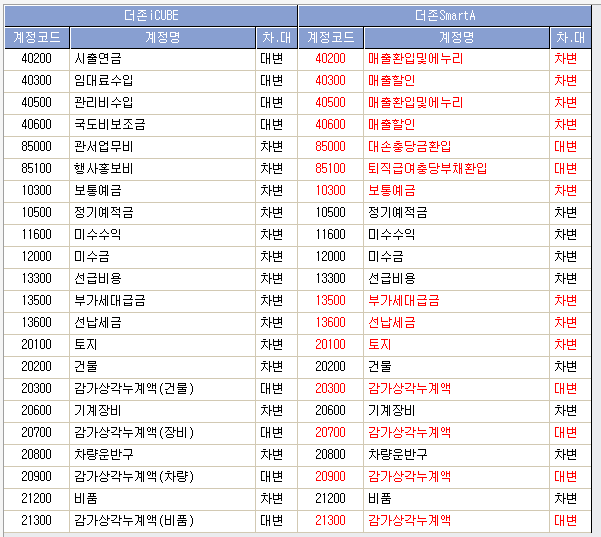
Task: Select 선급비용 in the SmartA table
Action: [x=456, y=279]
